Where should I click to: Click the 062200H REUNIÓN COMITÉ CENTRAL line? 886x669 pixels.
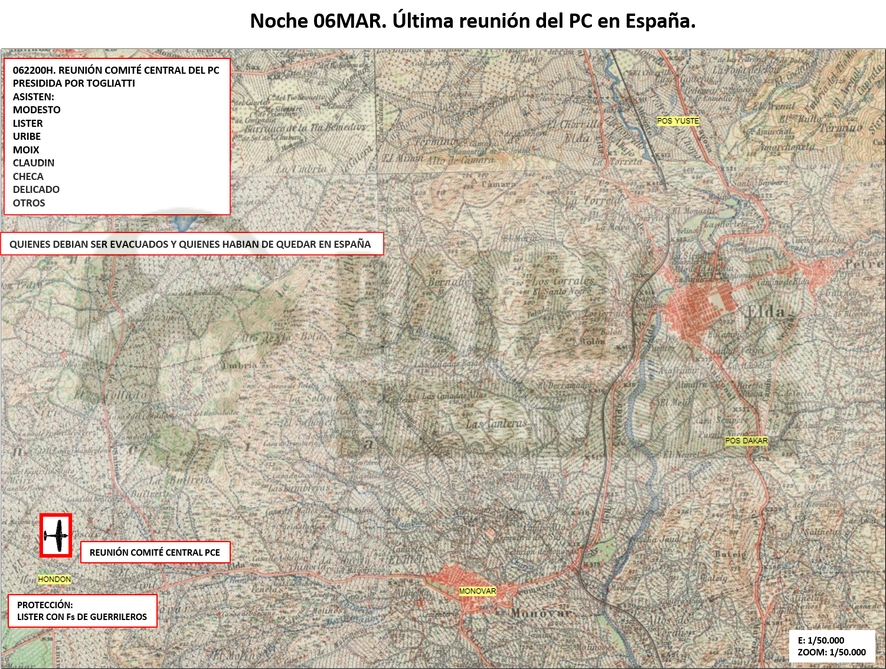point(116,70)
